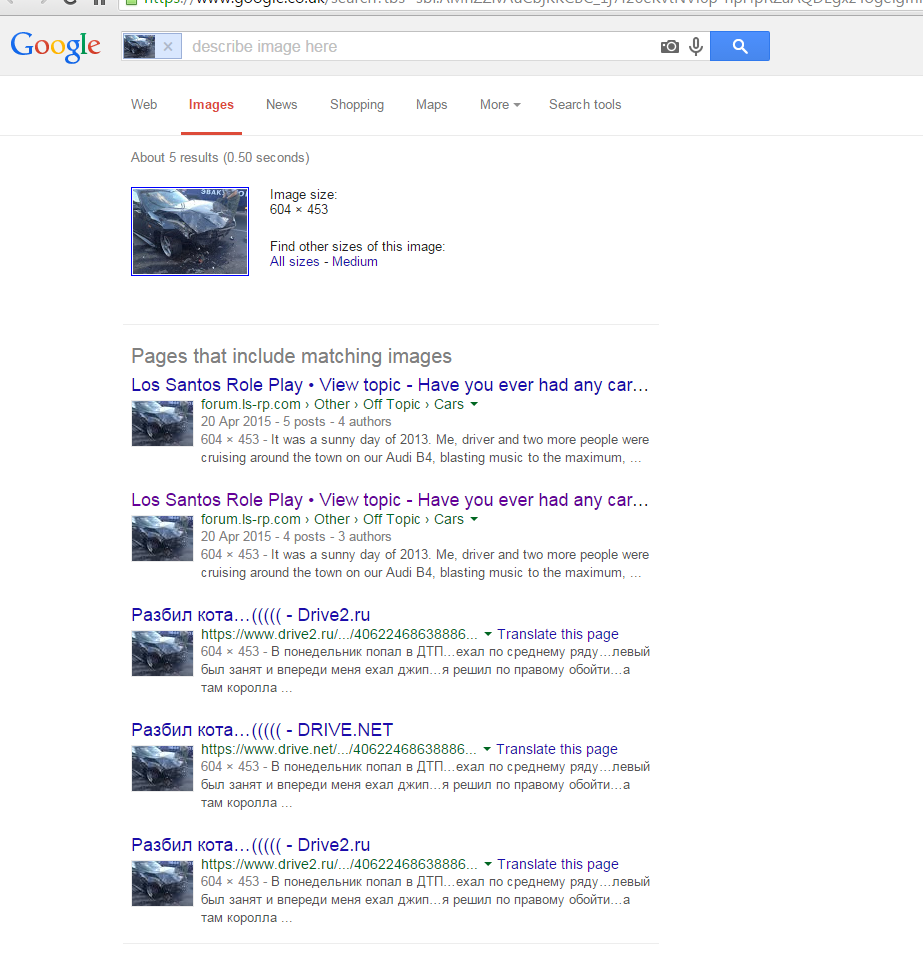Translate the DRIVE.NET page
Image resolution: width=923 pixels, height=954 pixels.
click(x=557, y=749)
